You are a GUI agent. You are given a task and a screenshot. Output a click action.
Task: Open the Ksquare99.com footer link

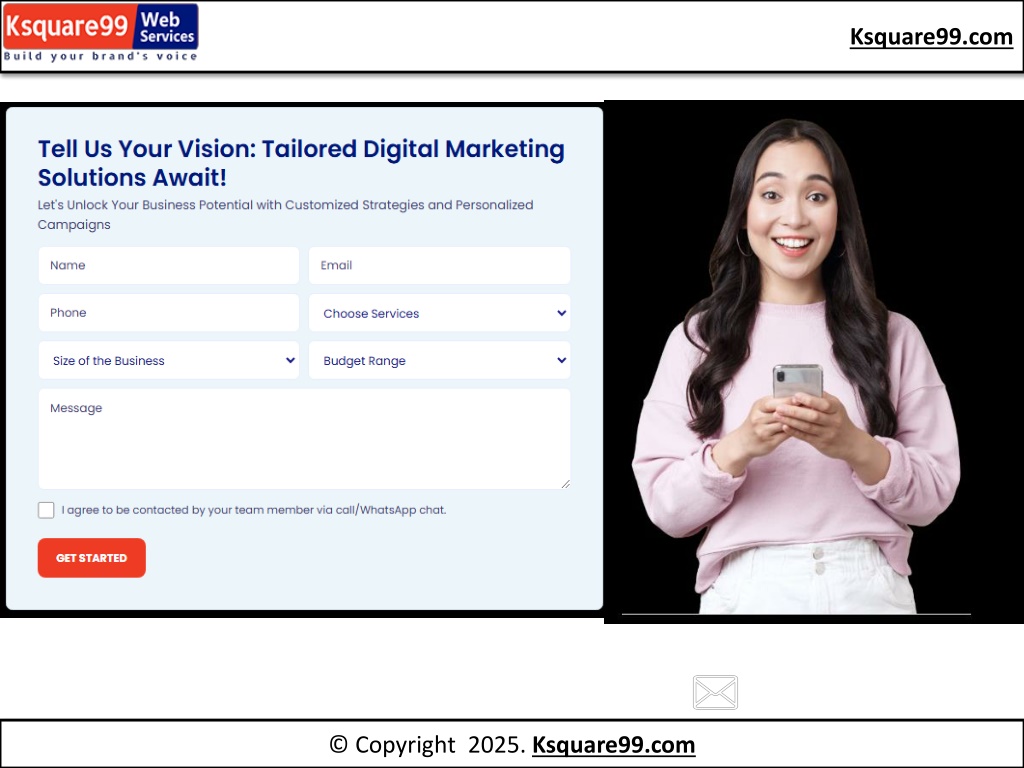pos(613,744)
